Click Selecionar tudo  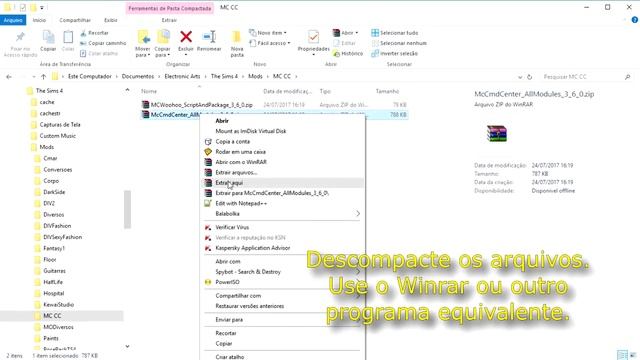[x=395, y=33]
